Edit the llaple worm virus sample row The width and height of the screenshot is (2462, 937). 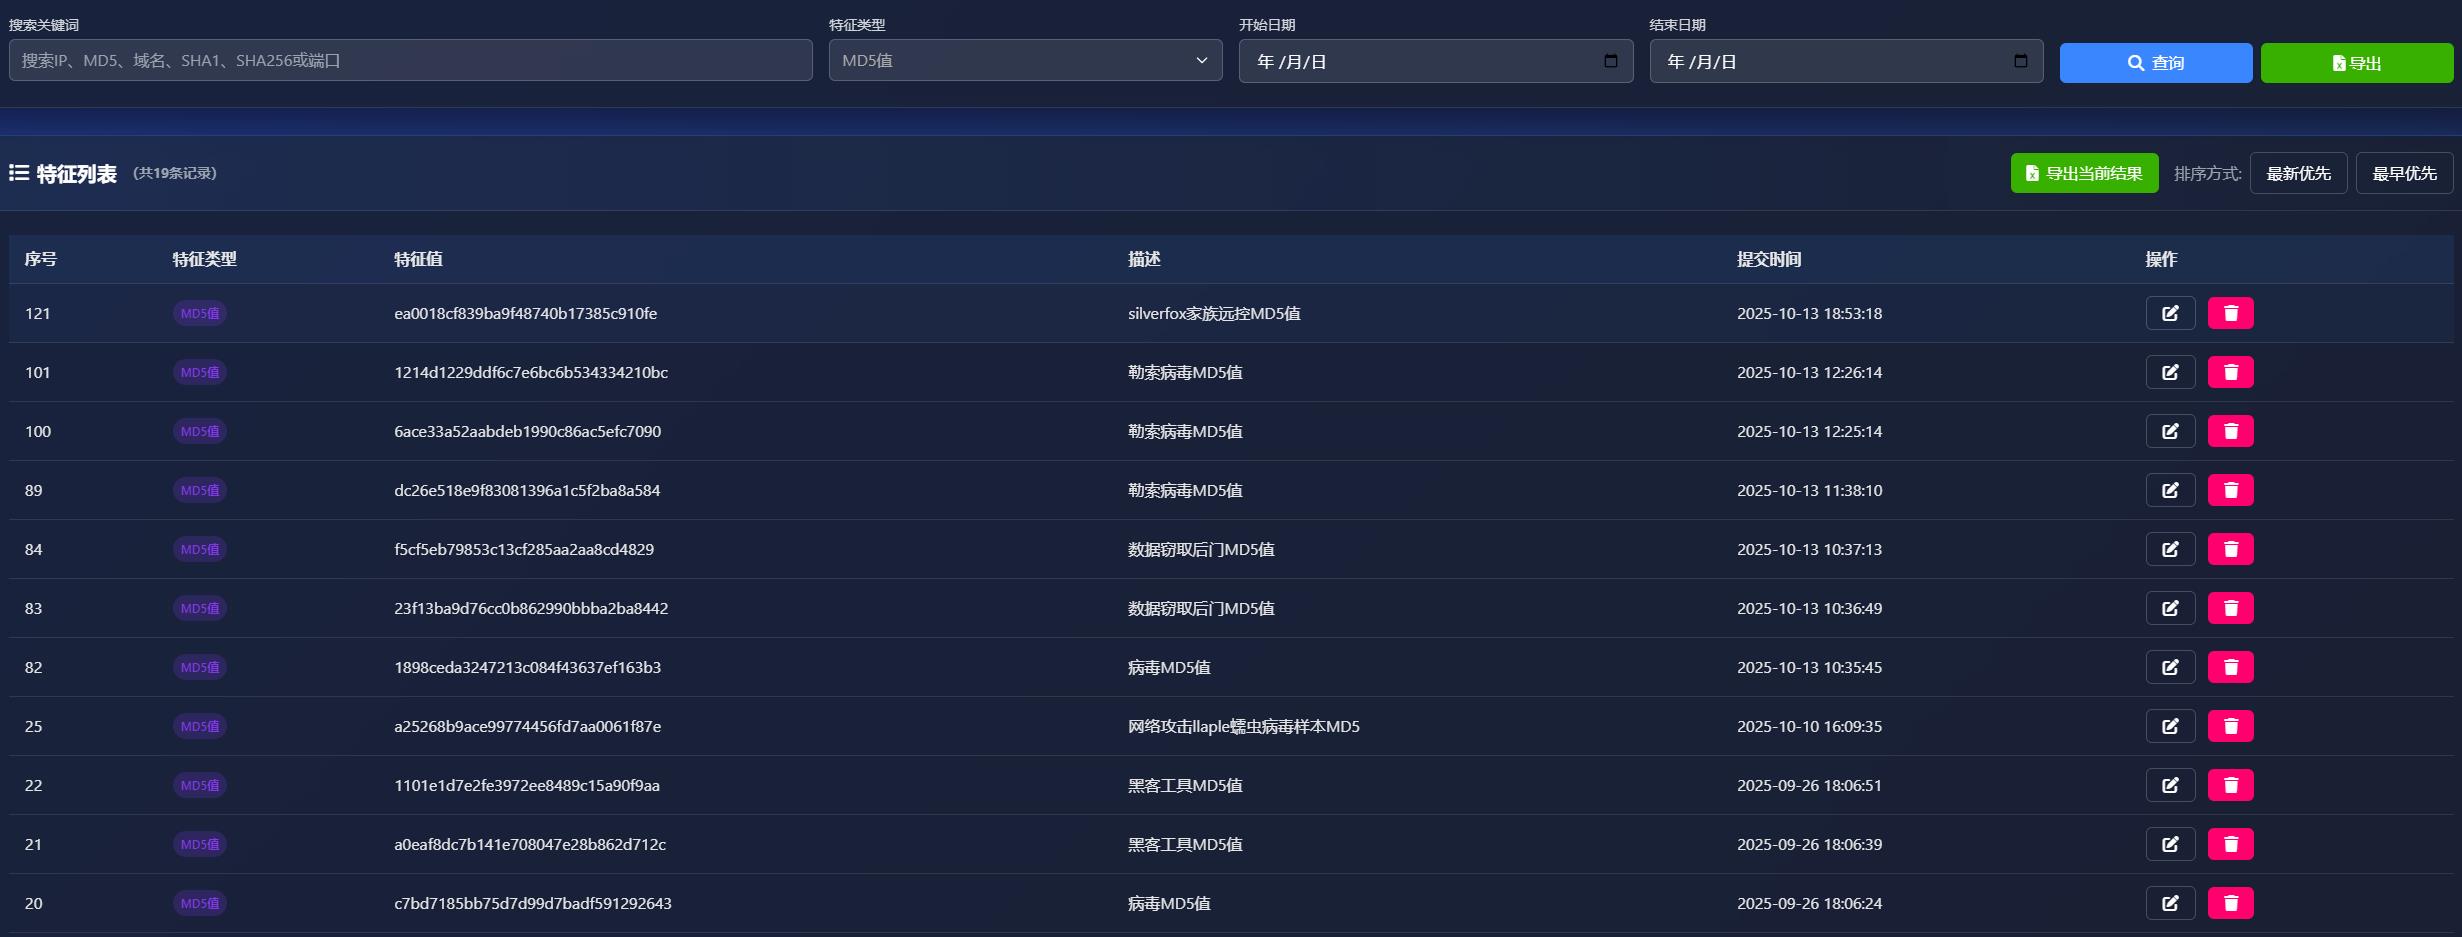(x=2169, y=726)
